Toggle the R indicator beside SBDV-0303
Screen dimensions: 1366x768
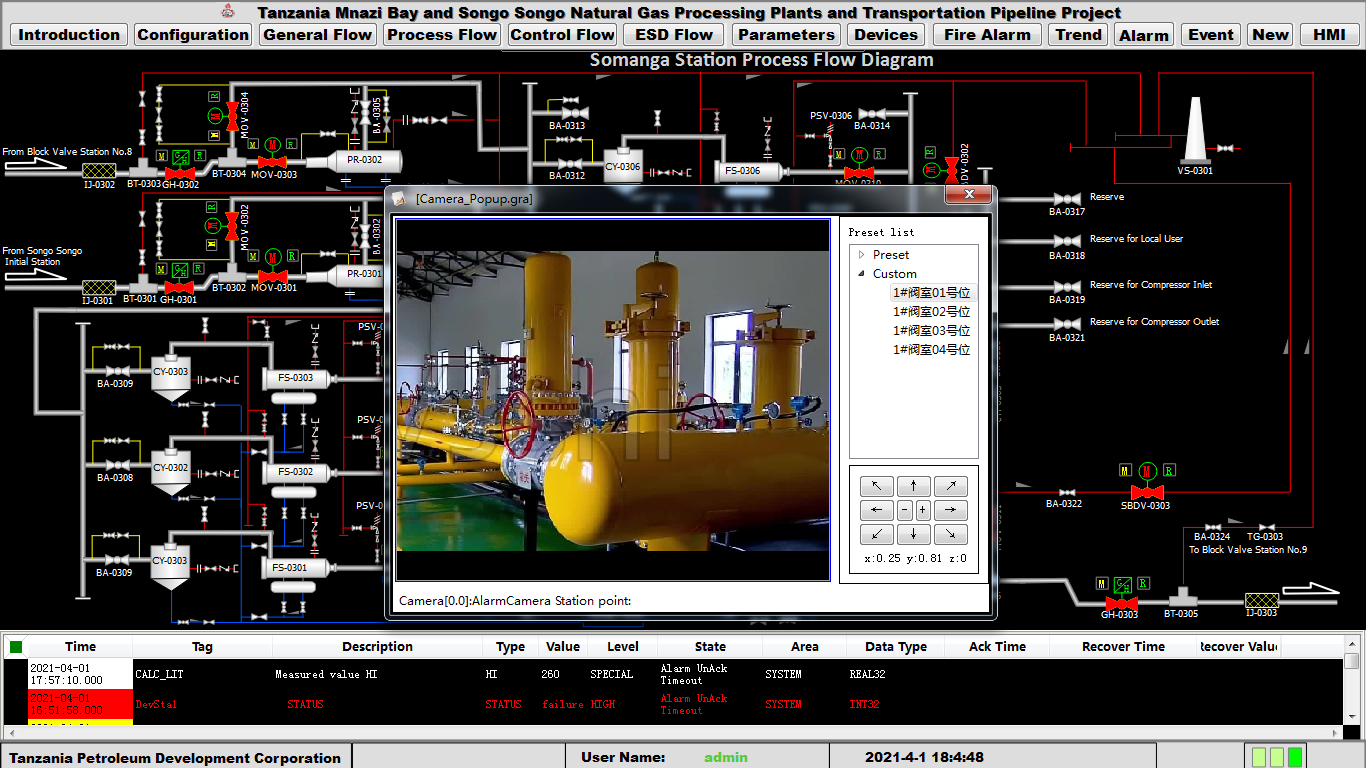(1169, 470)
